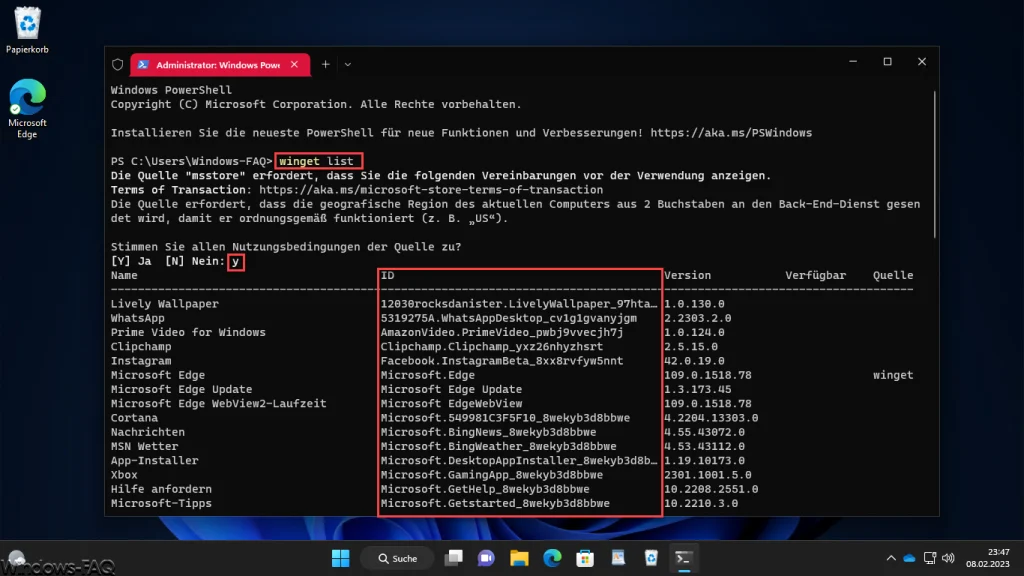The width and height of the screenshot is (1024, 576).
Task: Click the ID 'Microsoft.Getstarted_8wekyb3d8bbwe'
Action: tap(495, 504)
